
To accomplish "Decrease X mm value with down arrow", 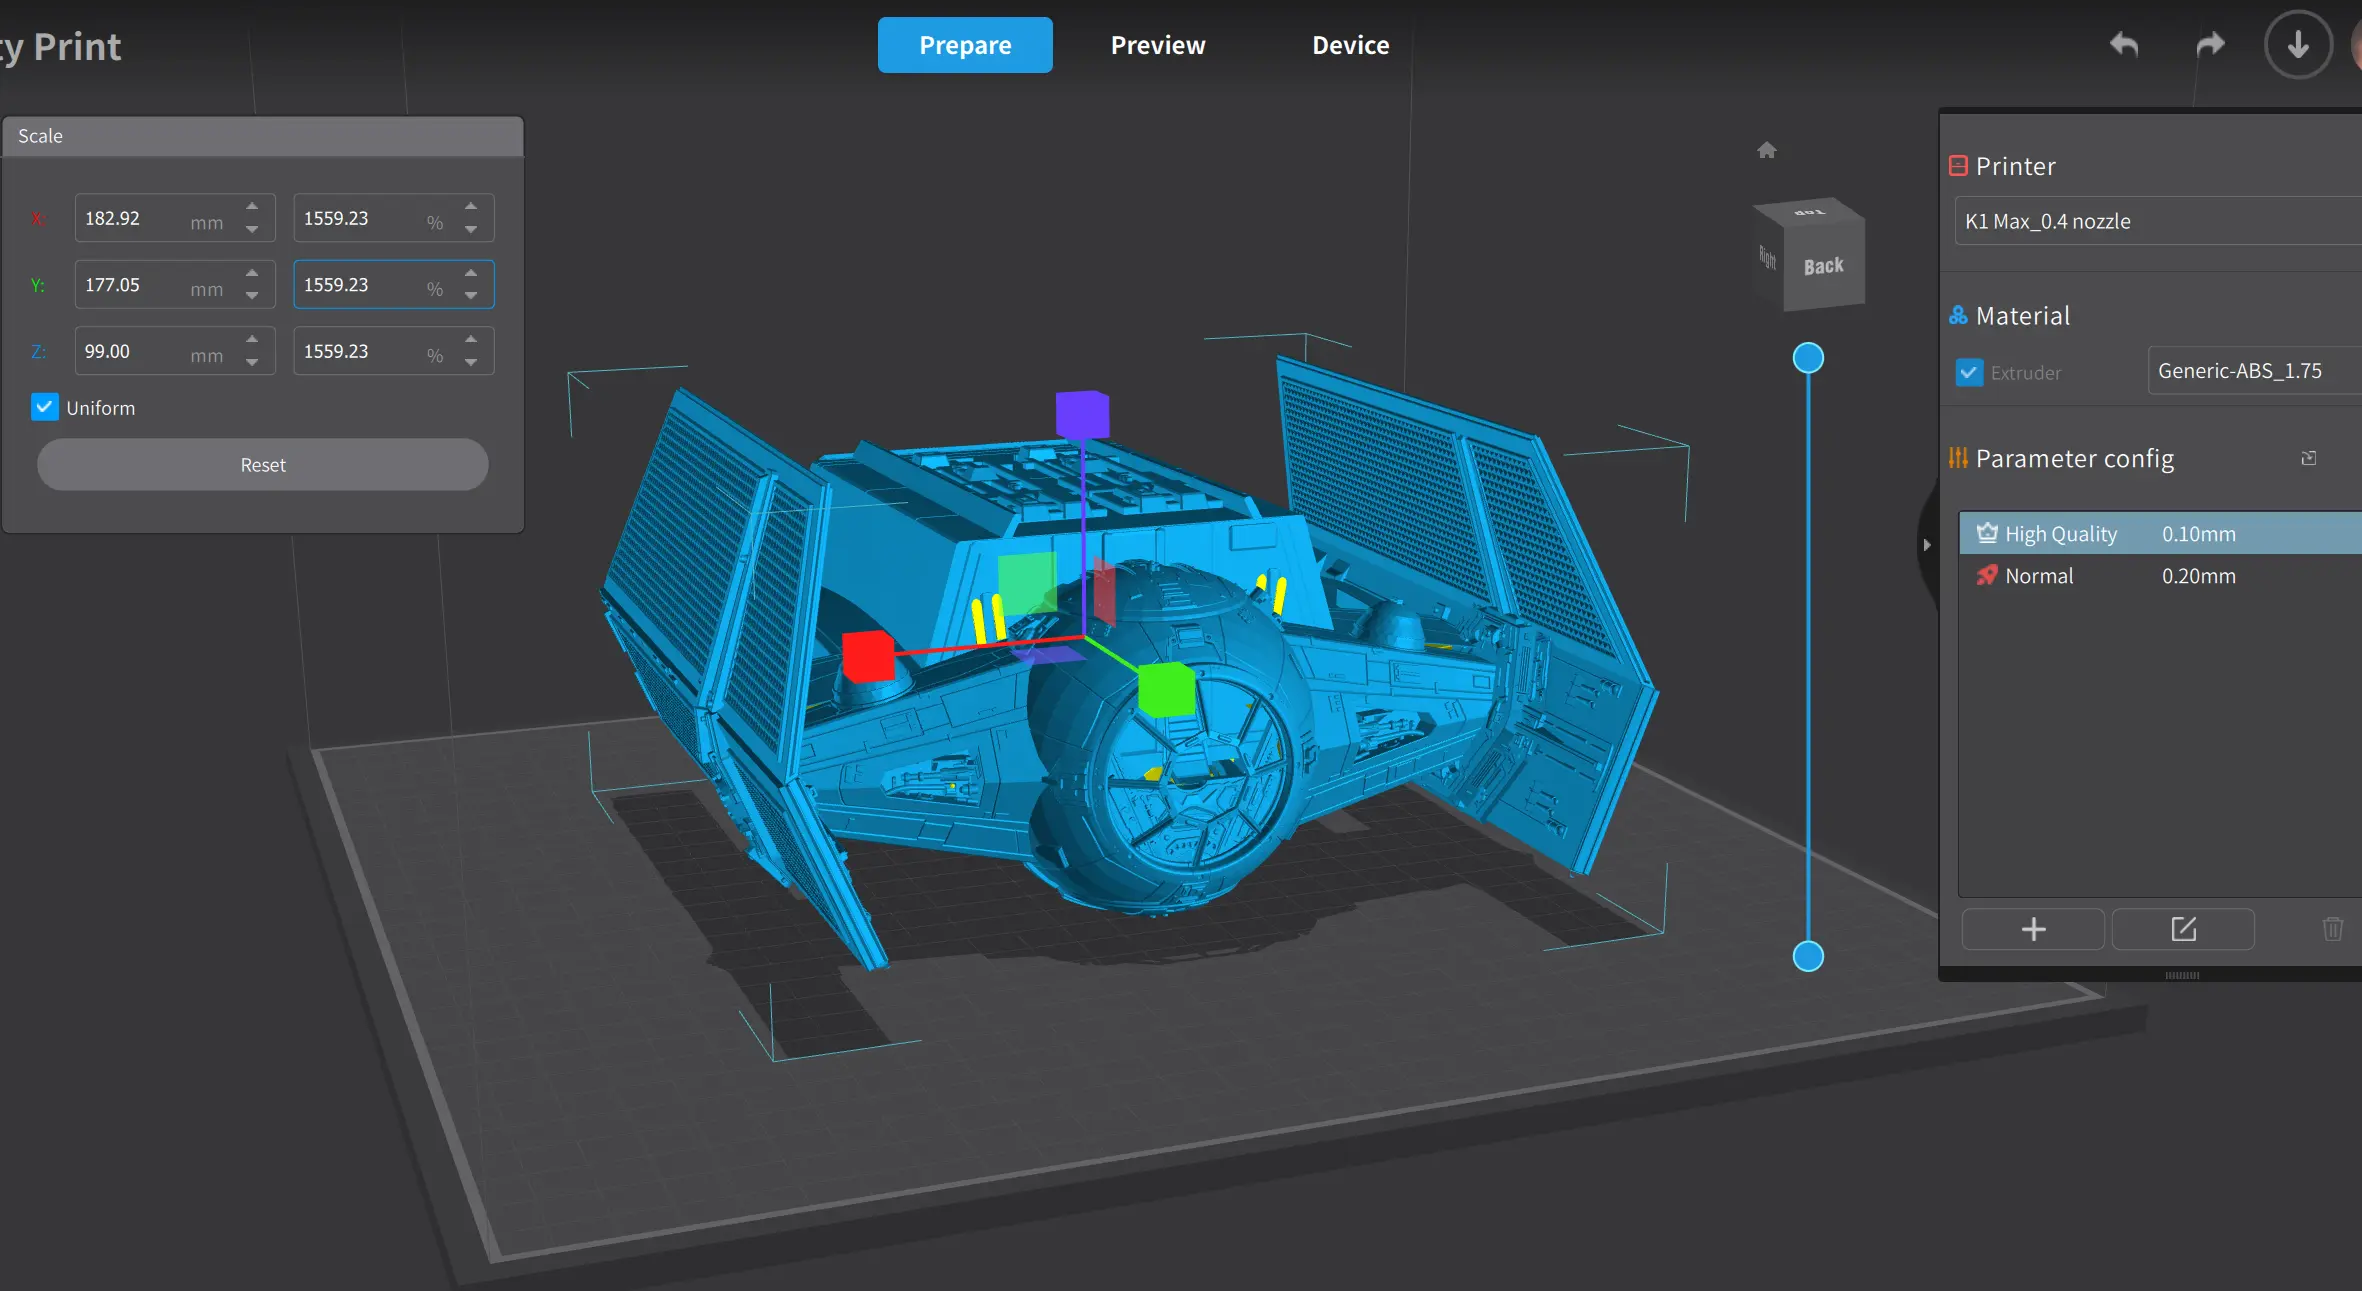I will point(252,230).
